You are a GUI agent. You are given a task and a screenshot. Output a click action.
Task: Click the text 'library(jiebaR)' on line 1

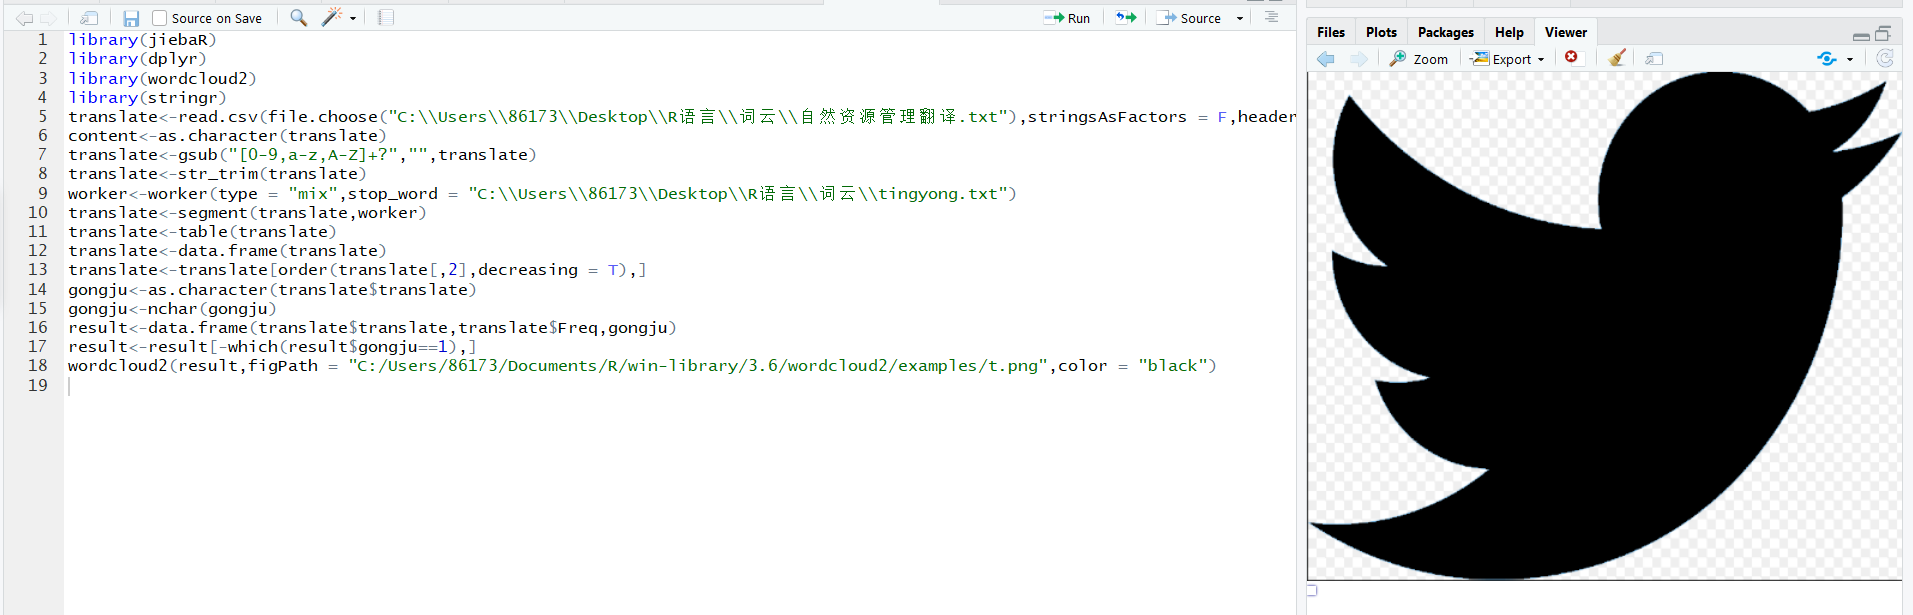(x=142, y=40)
